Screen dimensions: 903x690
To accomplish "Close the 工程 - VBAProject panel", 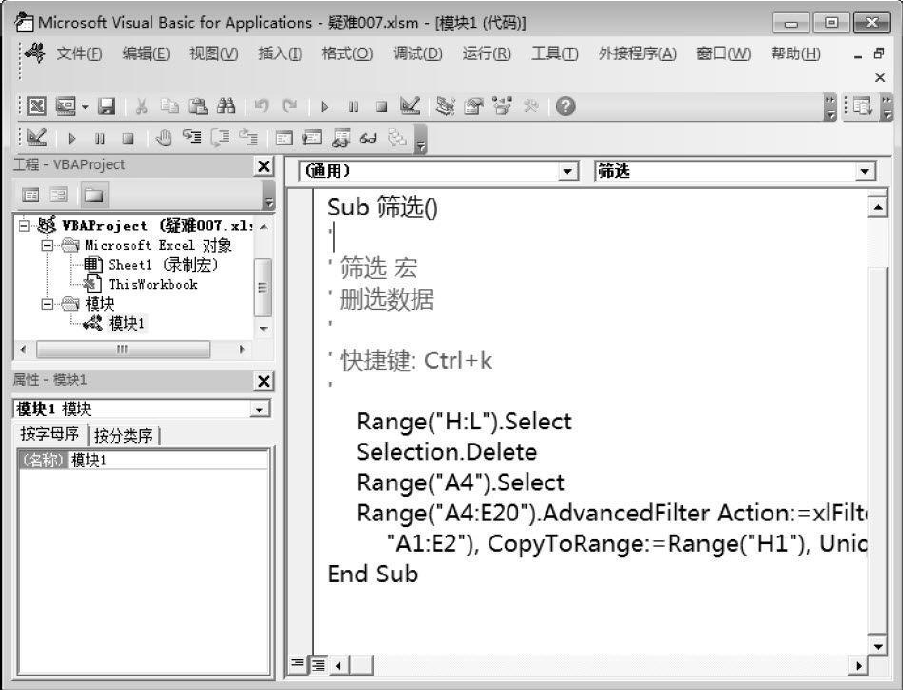I will click(x=264, y=166).
